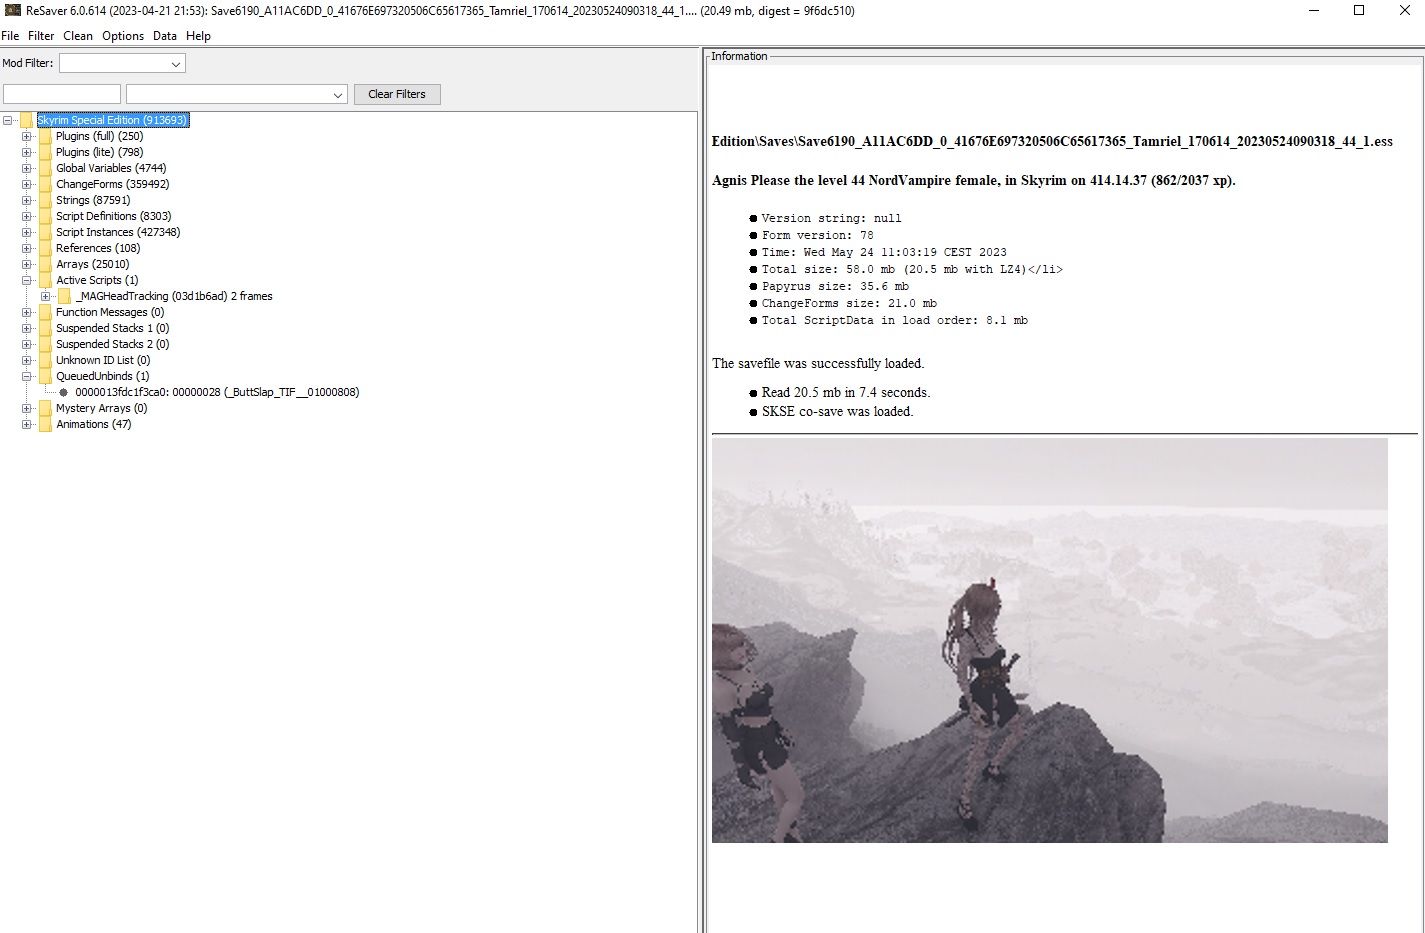
Task: Maximize the ReSaver window
Action: tap(1359, 10)
